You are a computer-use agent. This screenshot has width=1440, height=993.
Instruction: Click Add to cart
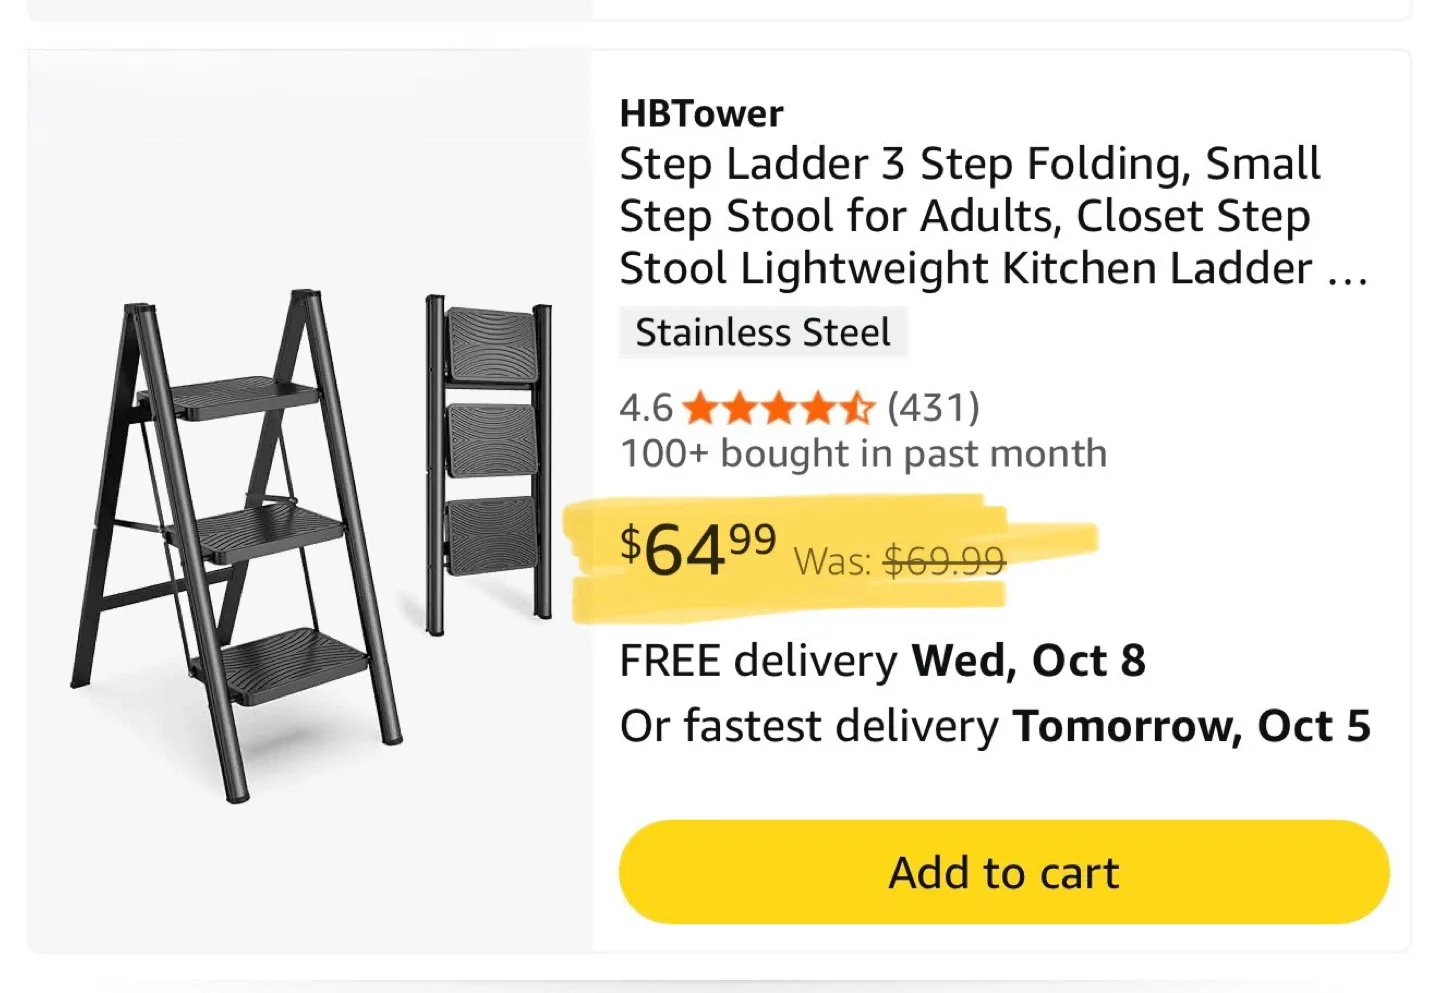pos(1003,872)
